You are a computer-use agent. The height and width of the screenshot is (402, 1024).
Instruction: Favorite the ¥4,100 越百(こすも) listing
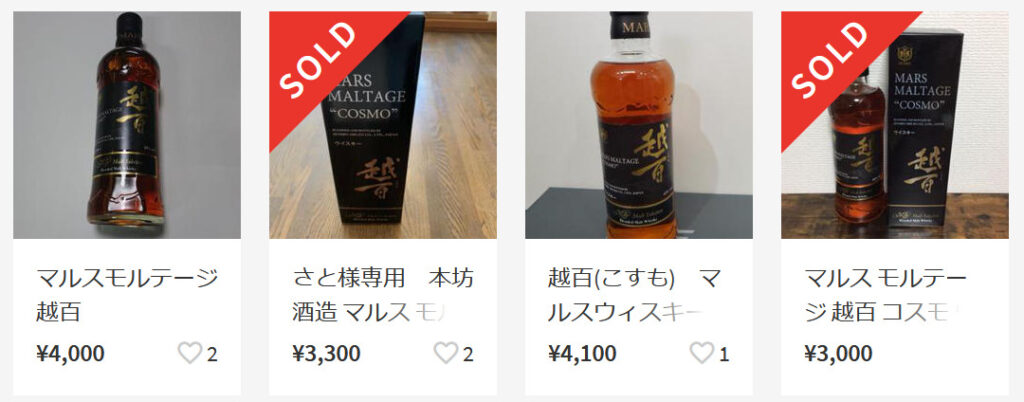(x=702, y=353)
